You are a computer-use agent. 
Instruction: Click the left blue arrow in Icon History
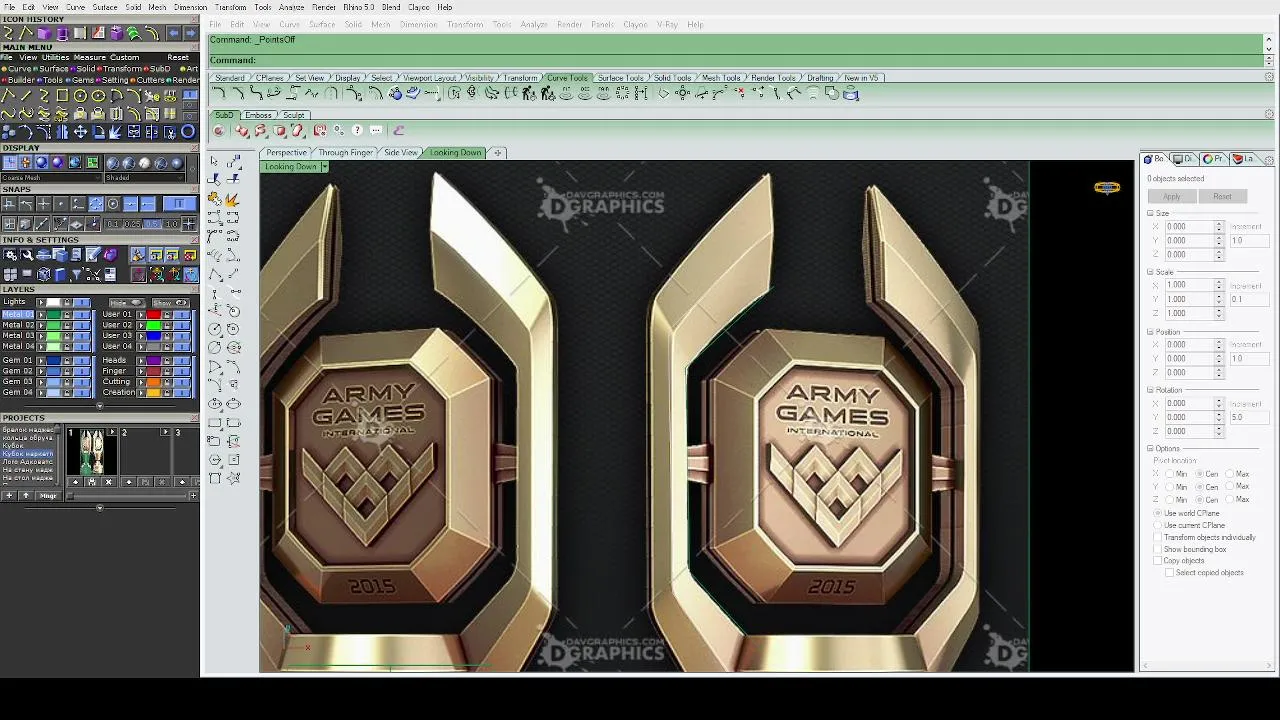[173, 33]
